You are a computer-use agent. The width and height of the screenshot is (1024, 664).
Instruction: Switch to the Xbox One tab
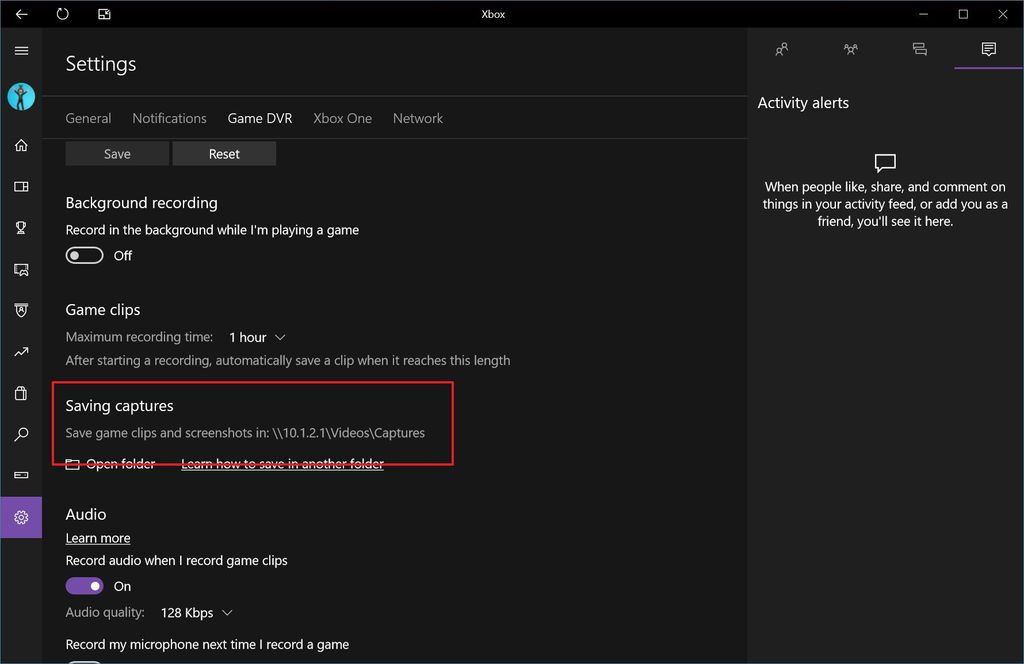(342, 118)
